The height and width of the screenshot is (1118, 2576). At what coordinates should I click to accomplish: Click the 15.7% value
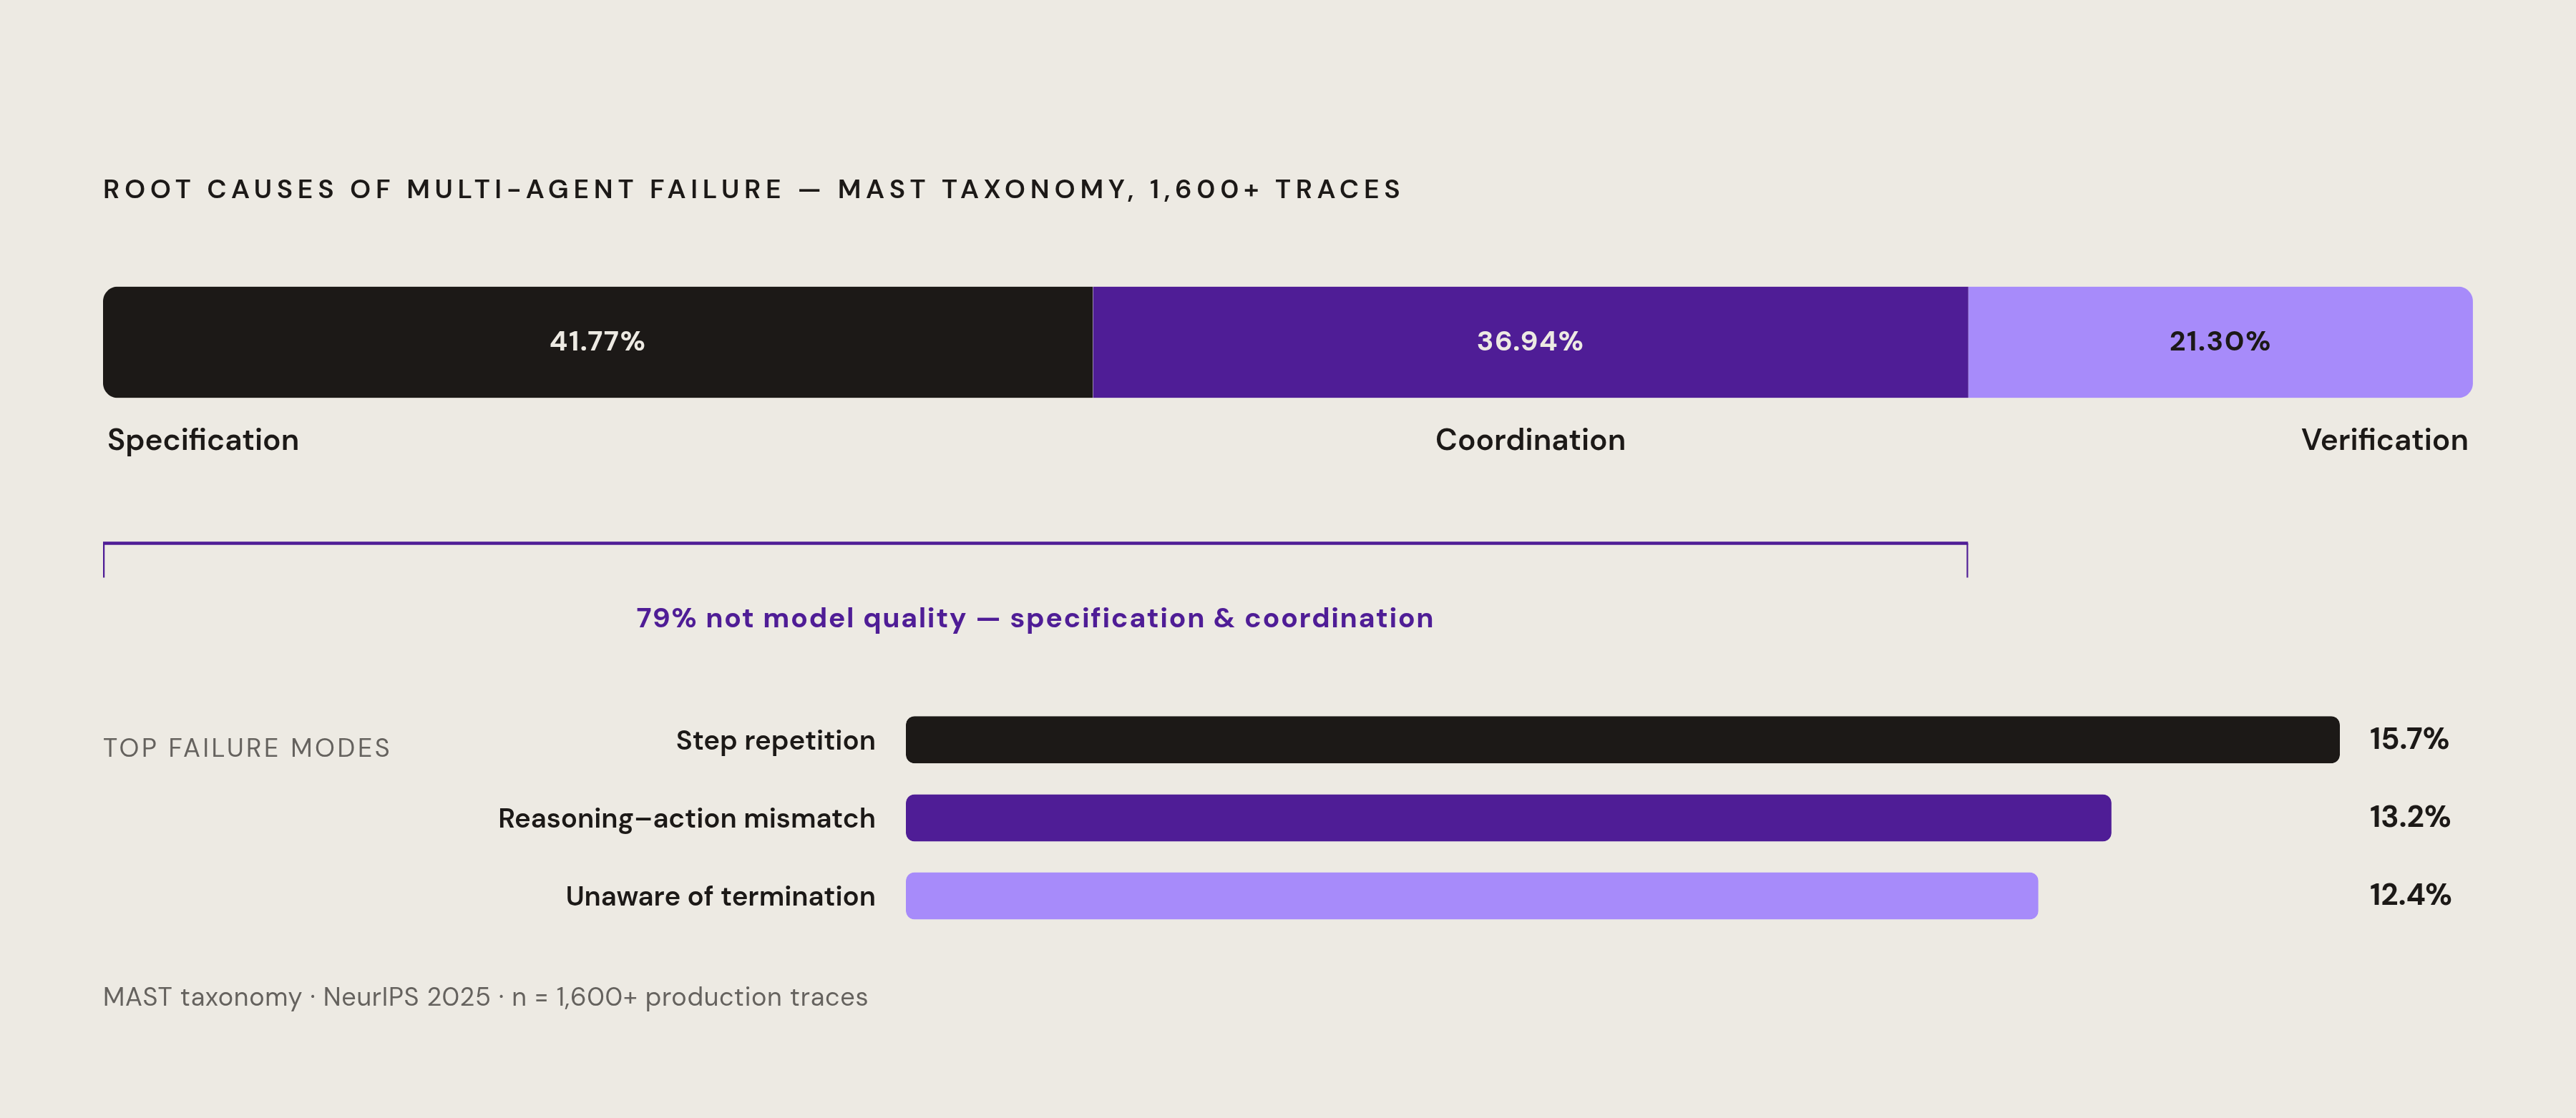(x=2408, y=739)
